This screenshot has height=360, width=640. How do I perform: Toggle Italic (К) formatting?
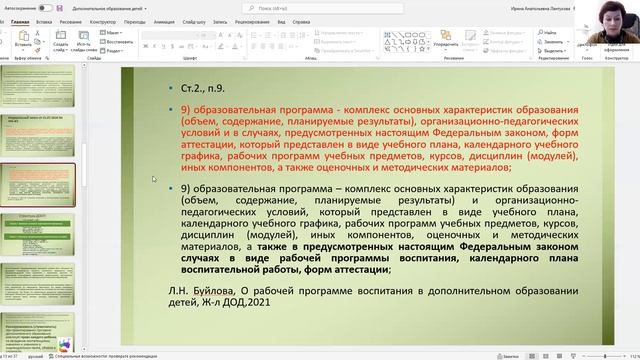click(154, 47)
